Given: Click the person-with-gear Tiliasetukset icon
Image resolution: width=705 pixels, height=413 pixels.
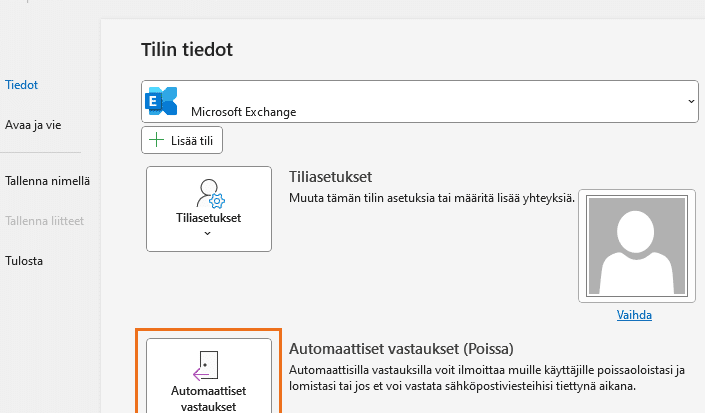Looking at the screenshot, I should point(210,194).
